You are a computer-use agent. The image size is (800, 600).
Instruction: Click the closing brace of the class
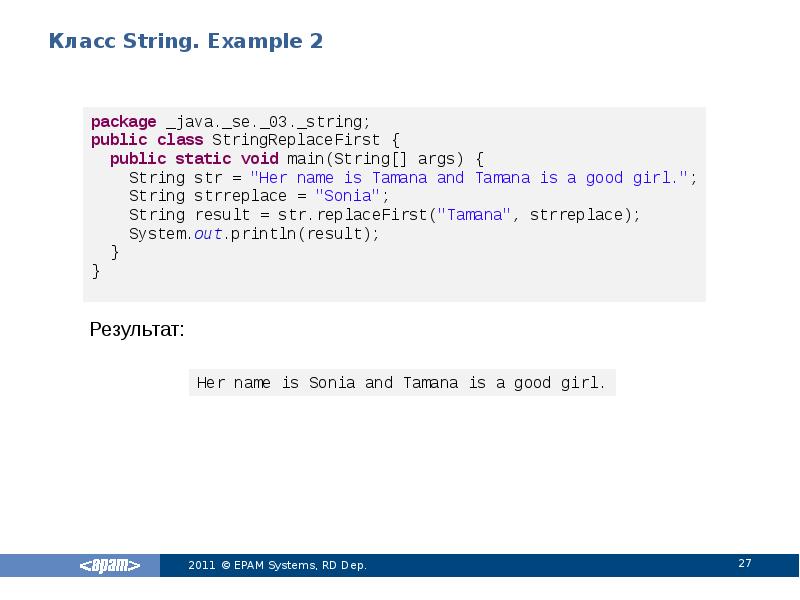(x=97, y=270)
